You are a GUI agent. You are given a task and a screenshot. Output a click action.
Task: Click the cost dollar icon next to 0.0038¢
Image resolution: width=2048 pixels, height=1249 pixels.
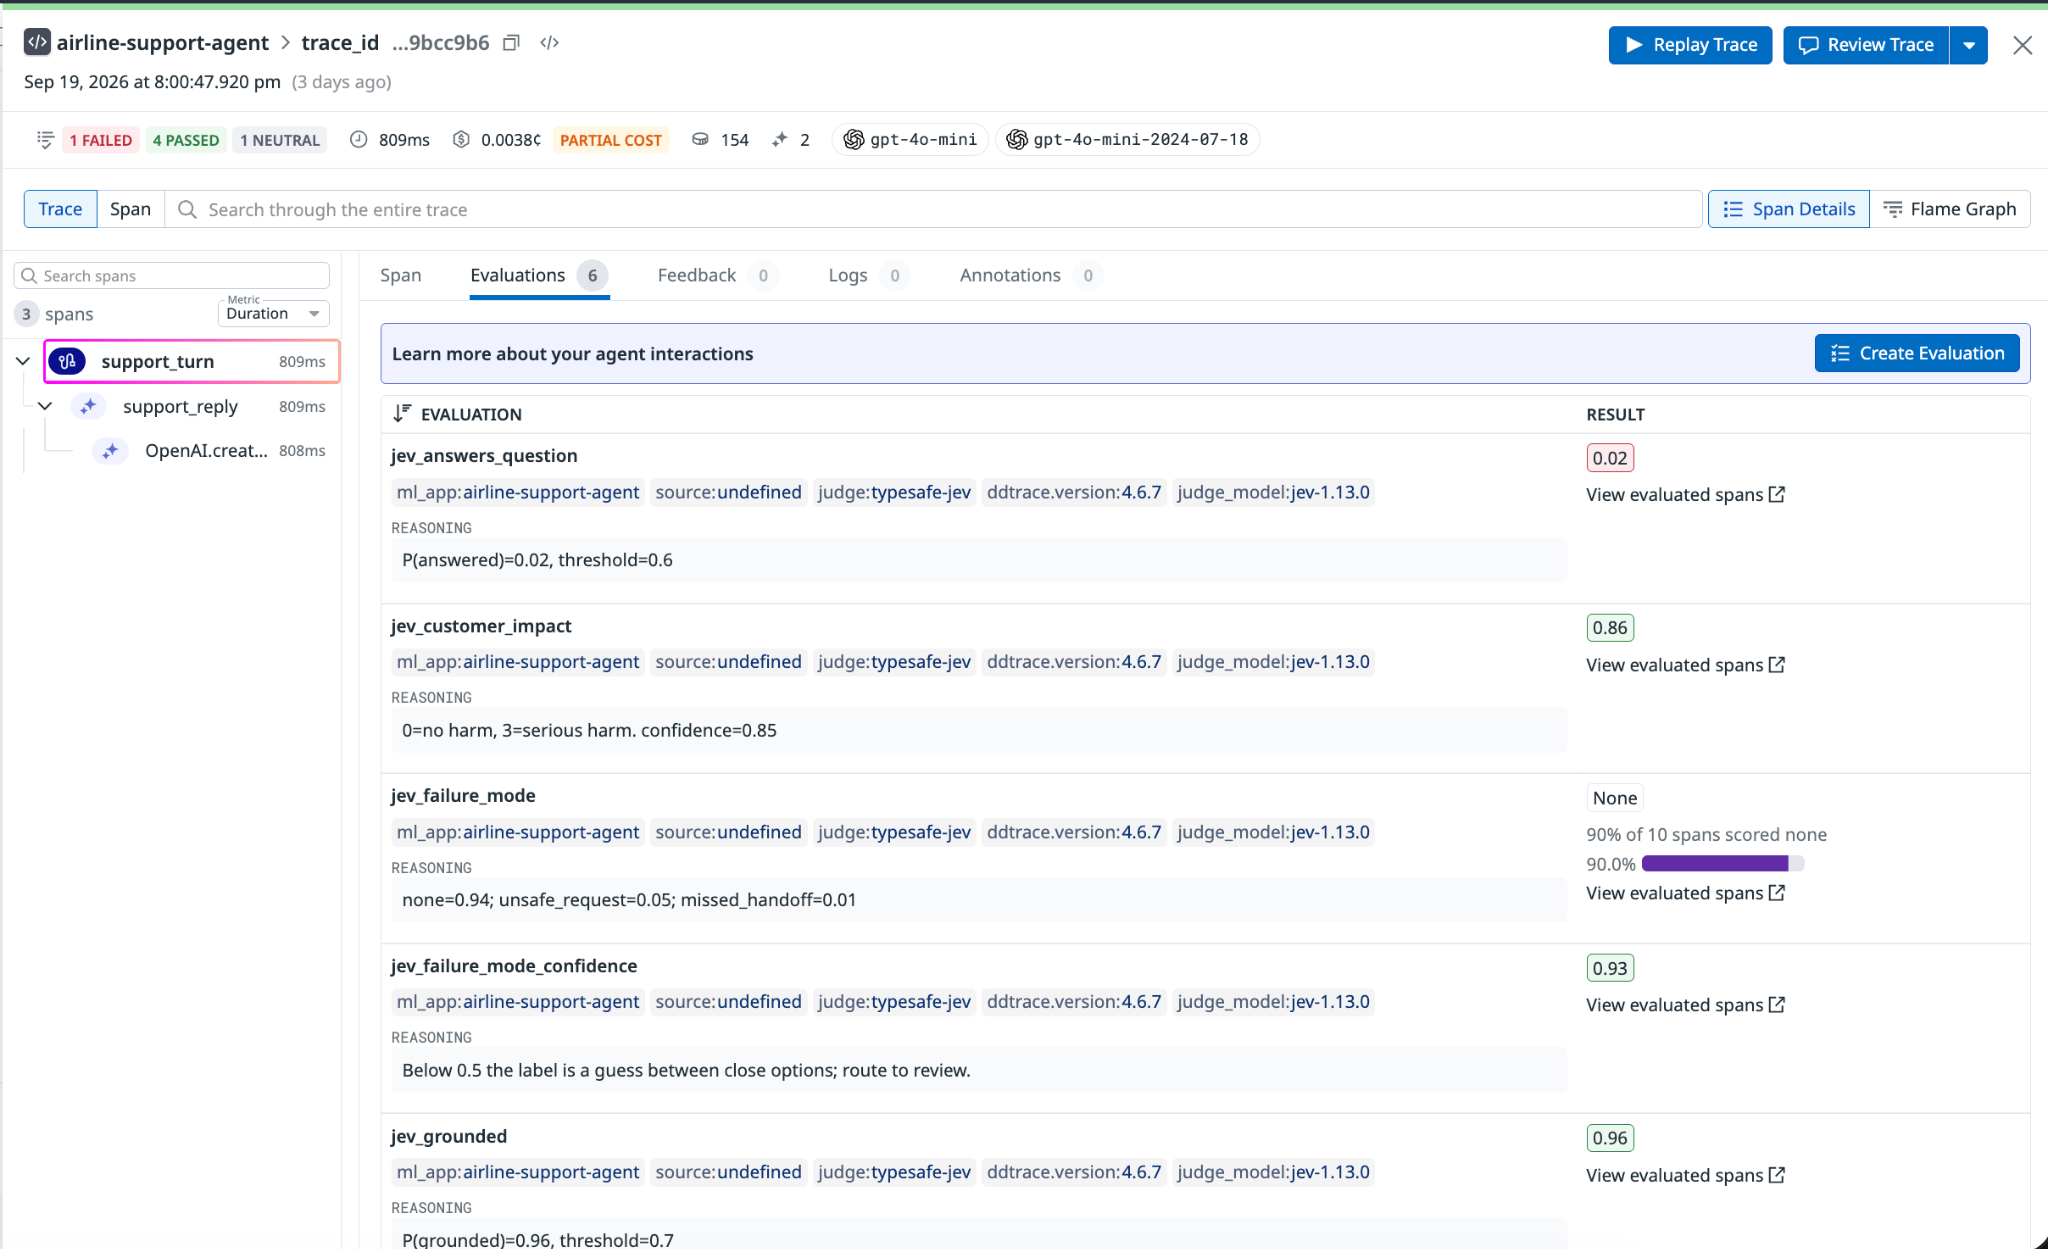click(461, 139)
